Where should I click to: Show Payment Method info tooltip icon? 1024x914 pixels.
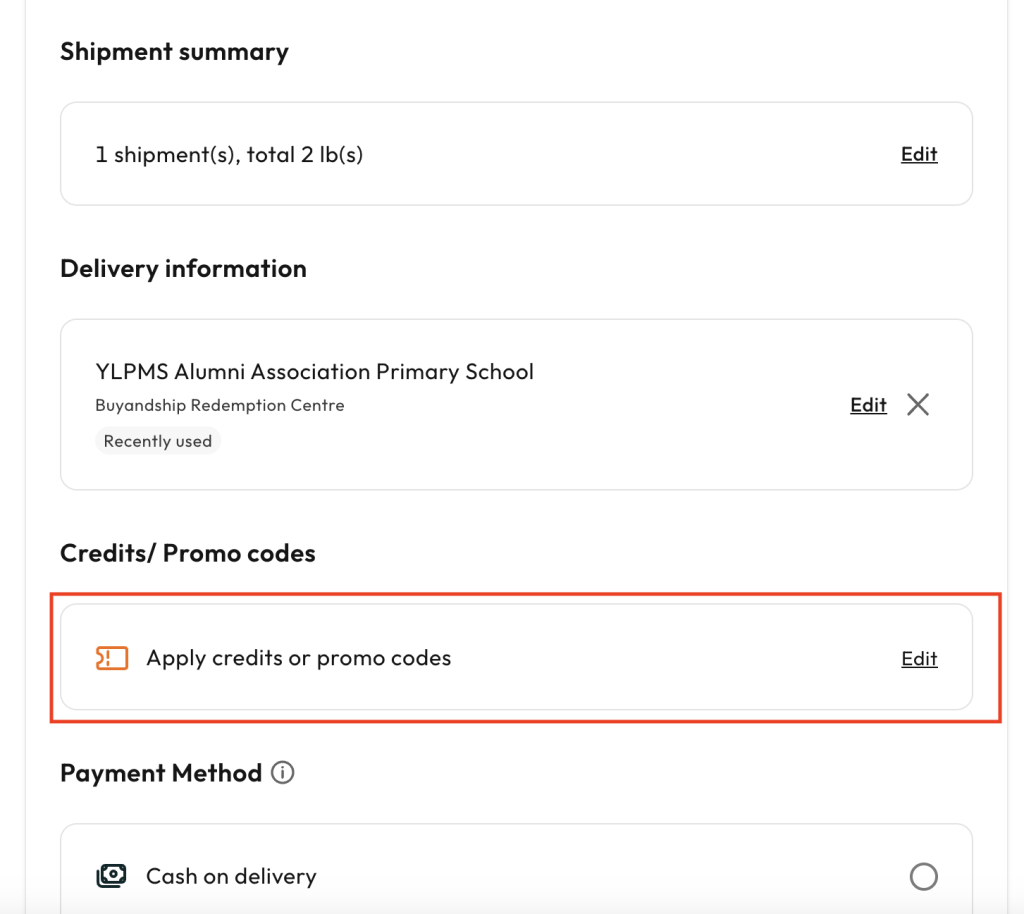[283, 773]
